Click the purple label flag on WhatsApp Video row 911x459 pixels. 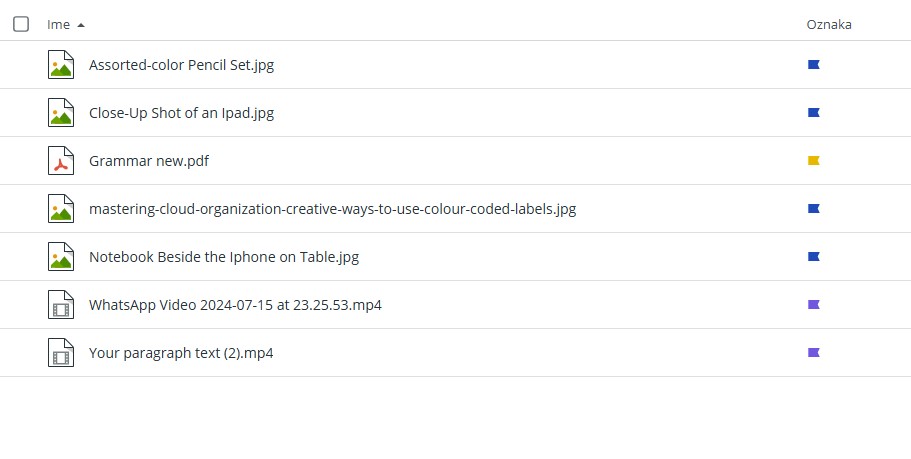point(813,304)
